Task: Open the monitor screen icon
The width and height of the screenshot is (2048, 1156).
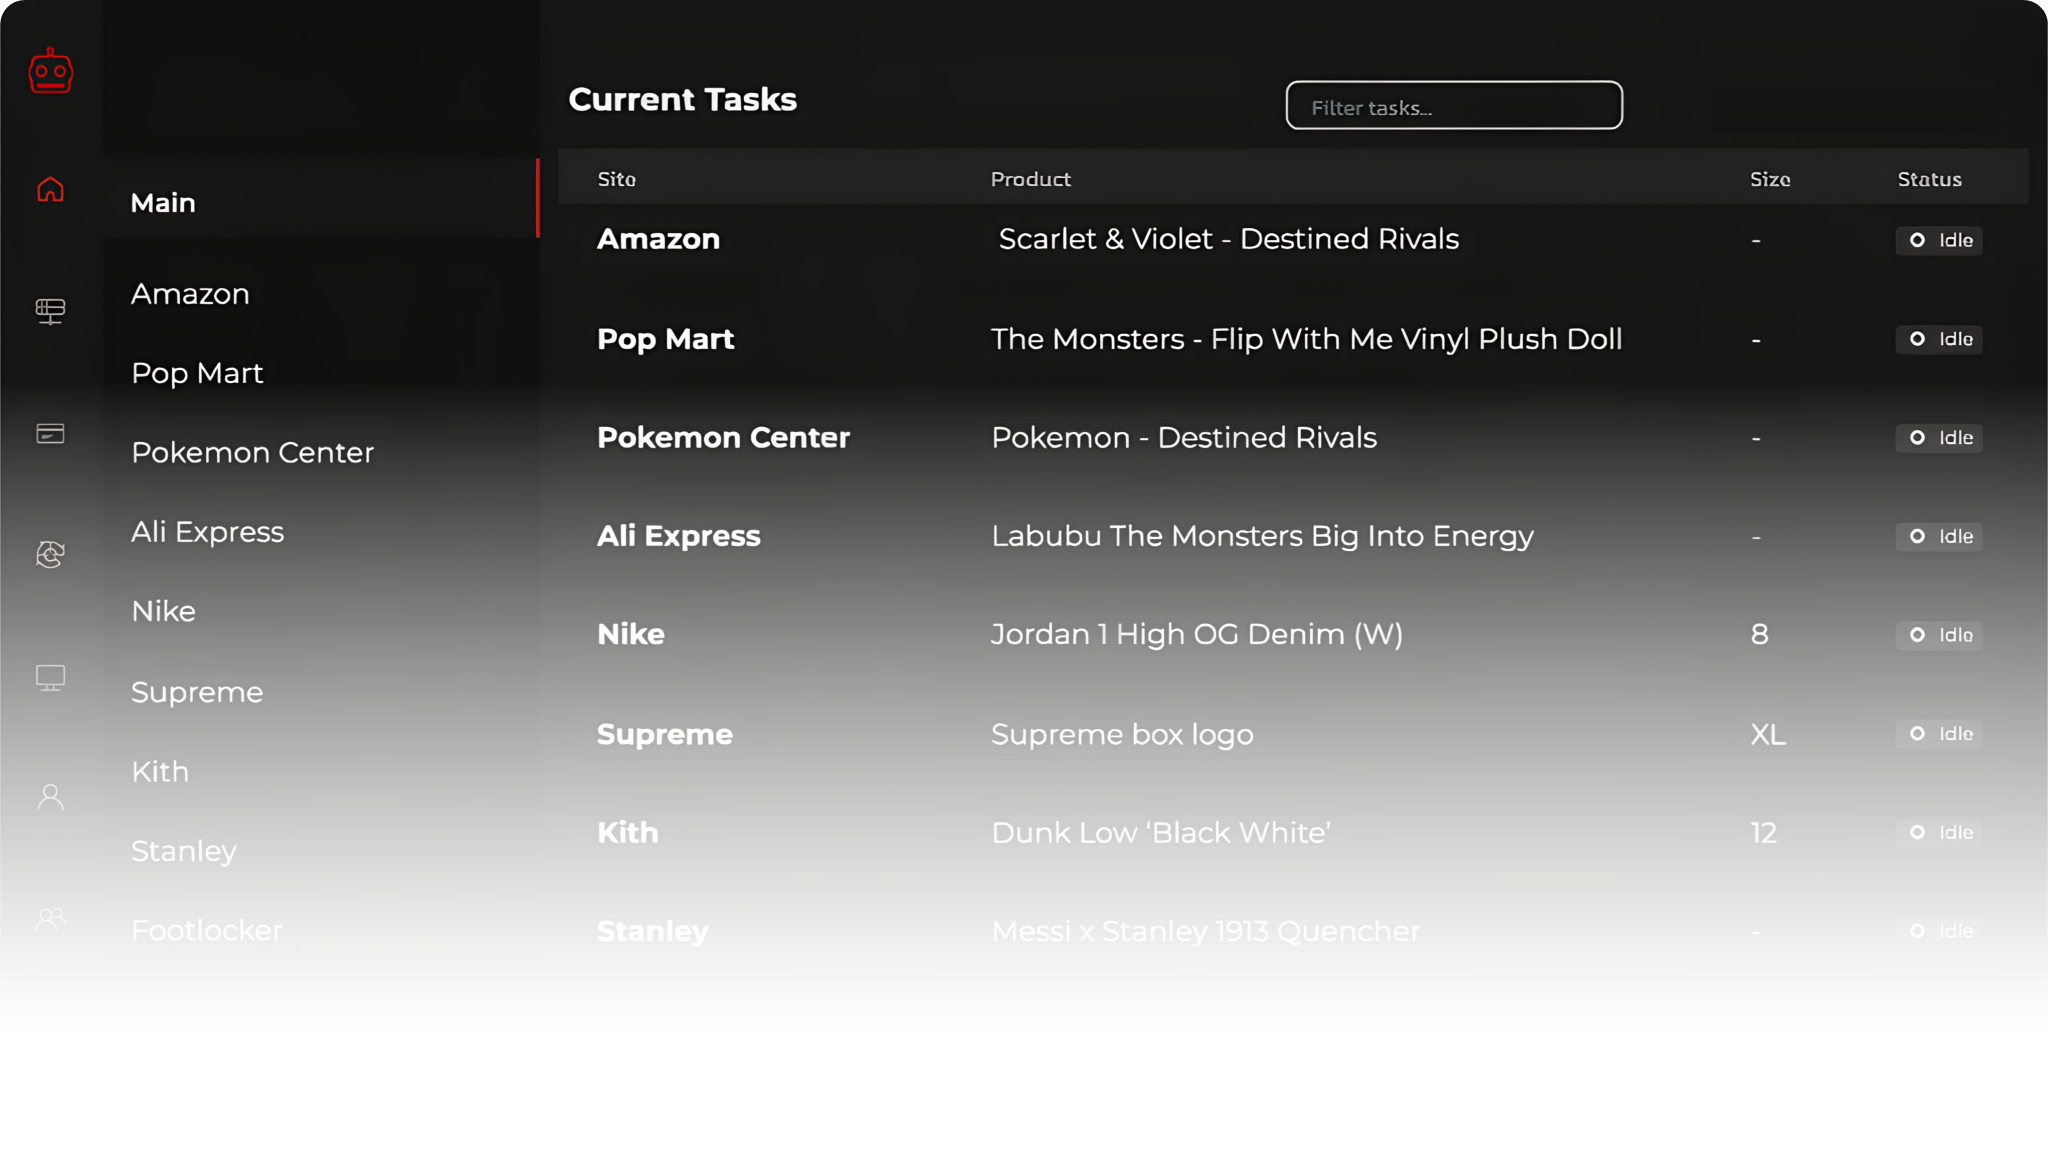Action: click(x=51, y=678)
